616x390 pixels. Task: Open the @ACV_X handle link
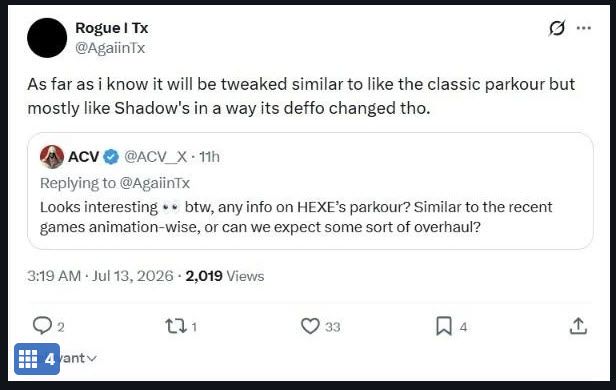click(156, 157)
